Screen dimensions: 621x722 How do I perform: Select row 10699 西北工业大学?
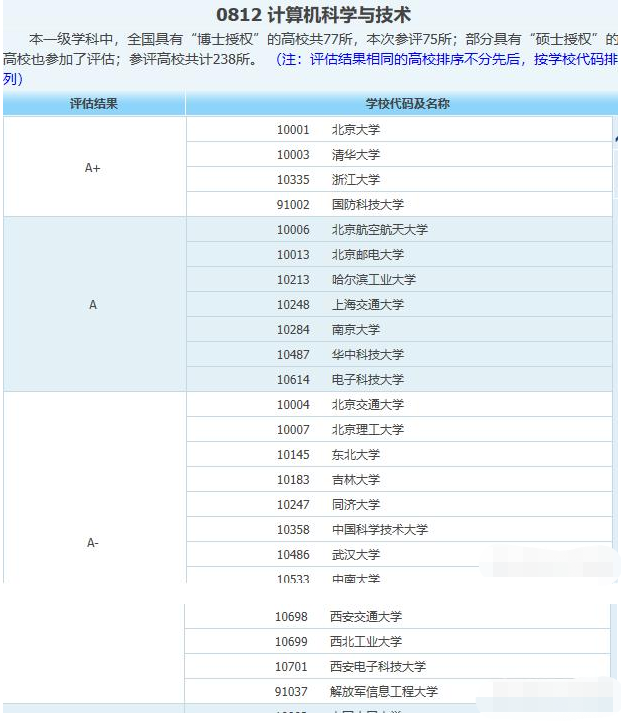[397, 641]
